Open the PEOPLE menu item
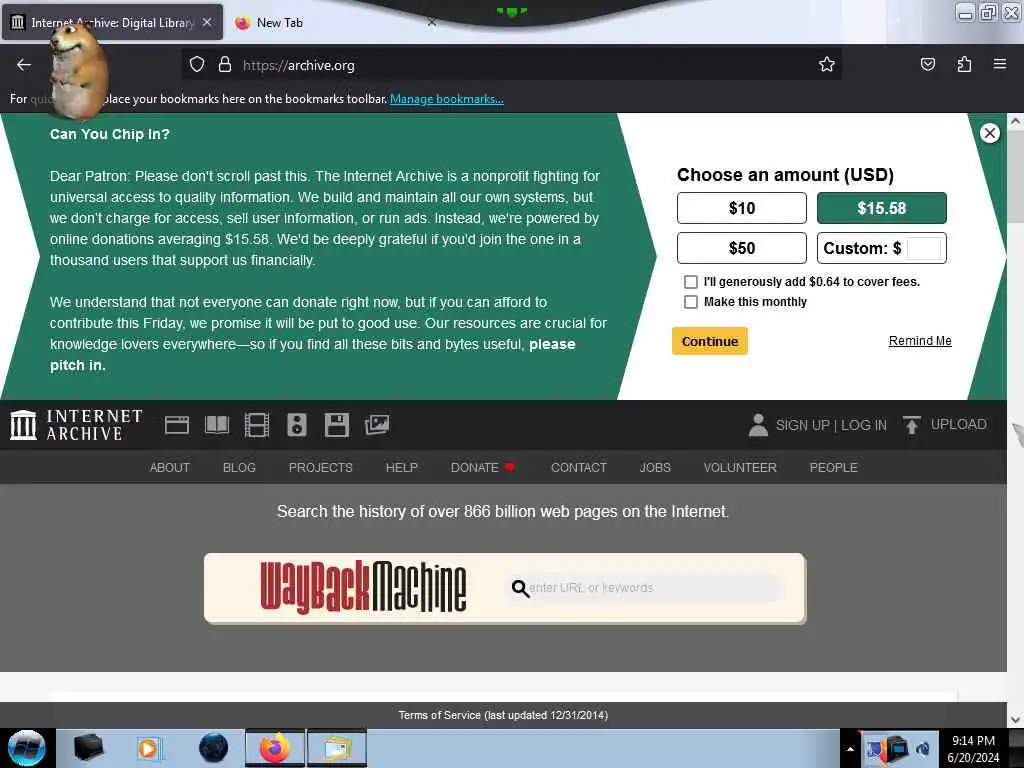Viewport: 1024px width, 768px height. [833, 468]
